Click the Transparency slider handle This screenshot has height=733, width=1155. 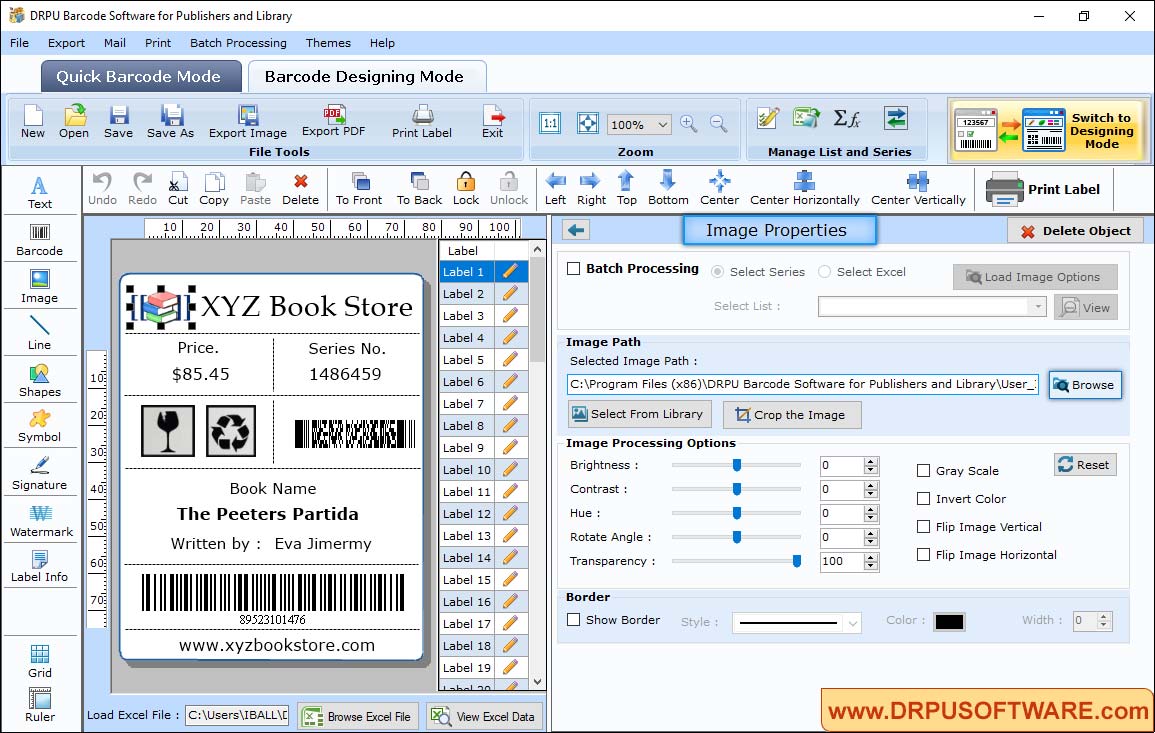796,561
